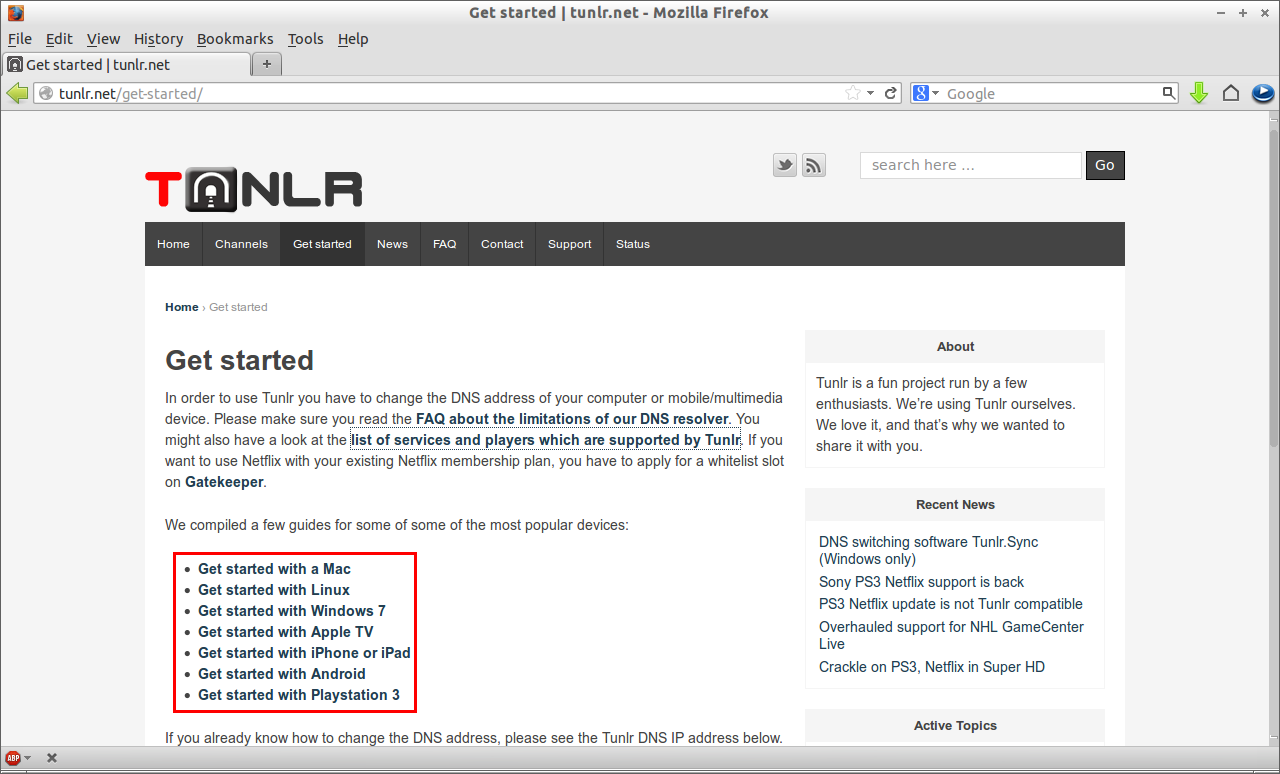The image size is (1280, 774).
Task: Open the Help menu
Action: point(353,39)
